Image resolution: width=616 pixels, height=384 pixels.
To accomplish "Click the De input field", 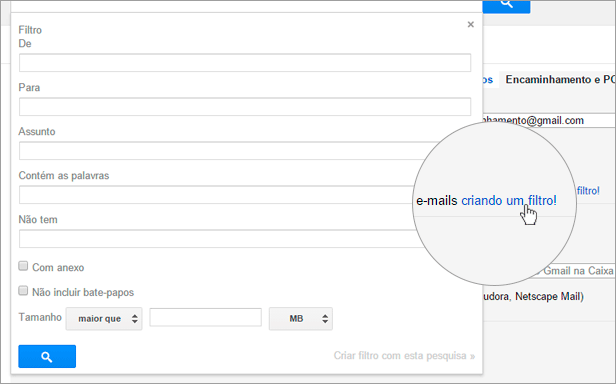I will coord(245,63).
